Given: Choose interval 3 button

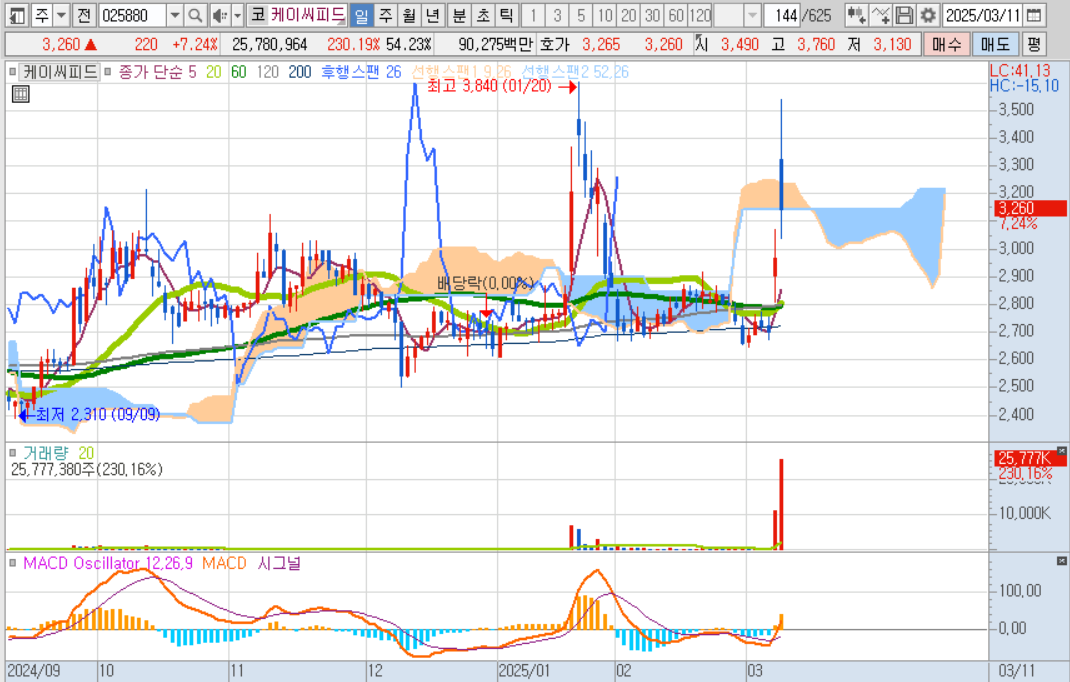Looking at the screenshot, I should click(x=558, y=14).
